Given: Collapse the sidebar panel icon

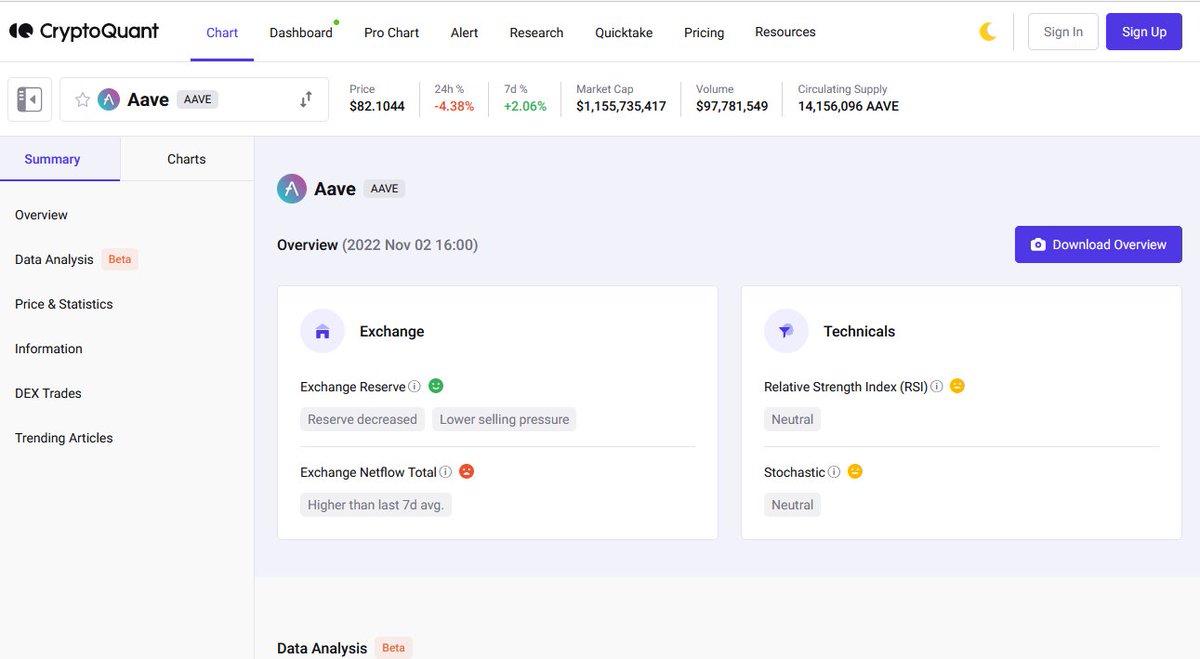Looking at the screenshot, I should 30,99.
